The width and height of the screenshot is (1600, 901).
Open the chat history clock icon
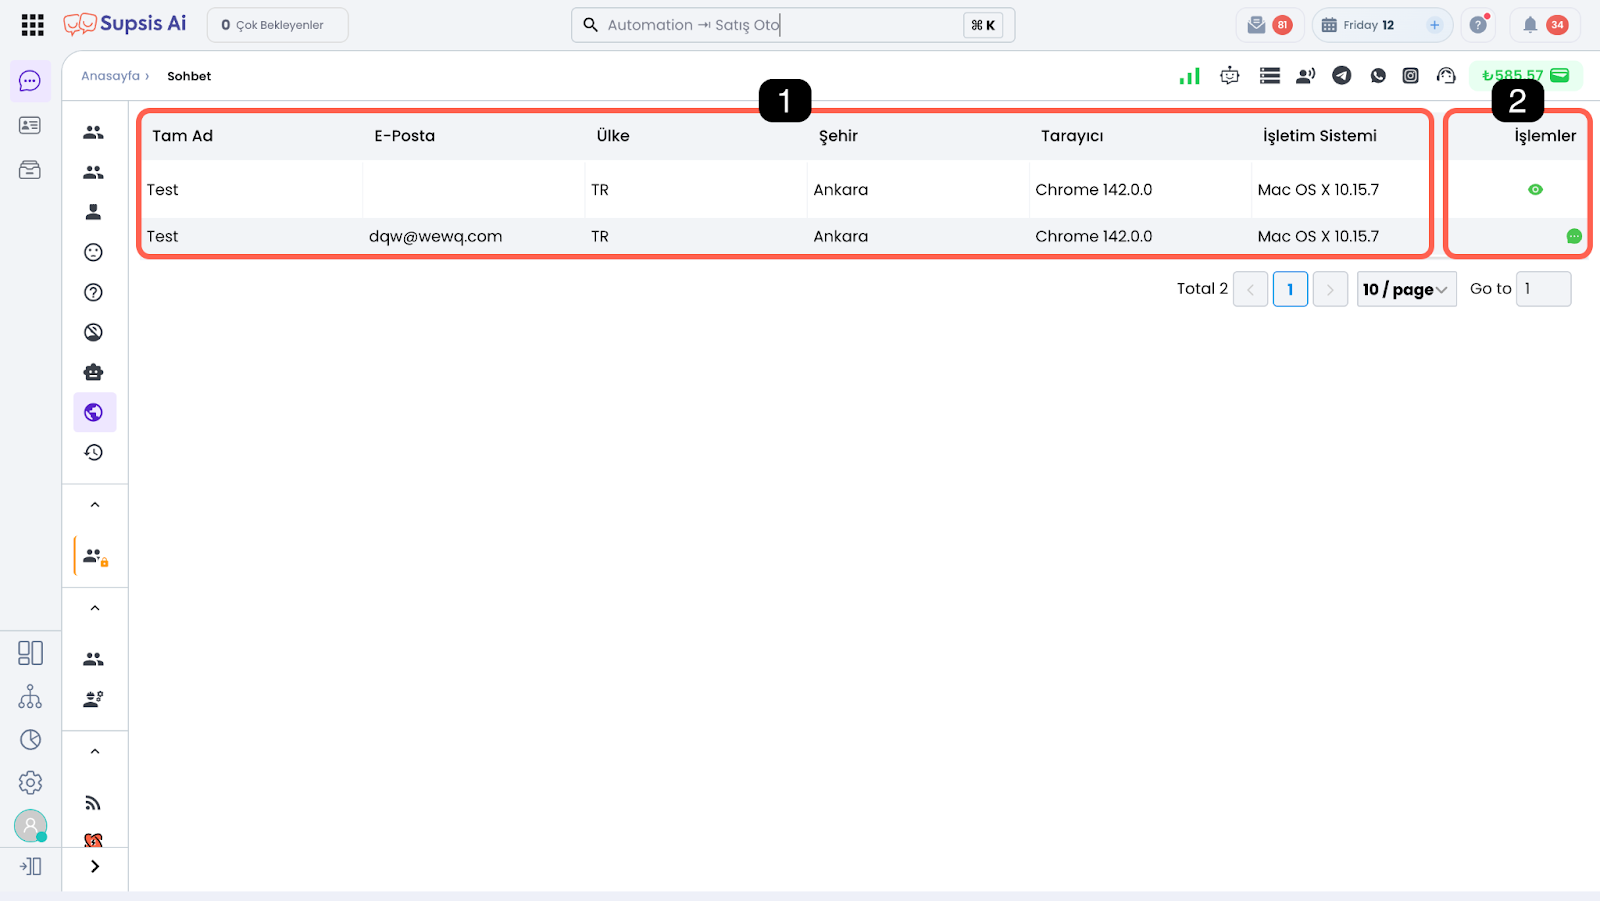pos(93,452)
